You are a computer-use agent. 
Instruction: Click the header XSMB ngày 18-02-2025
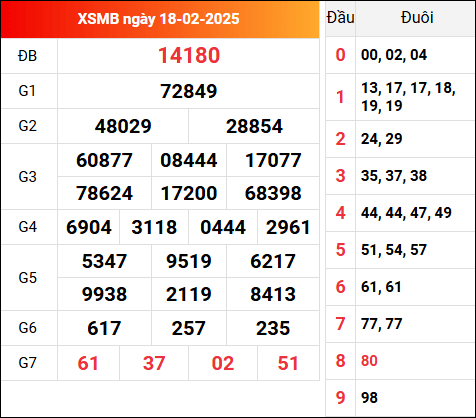(x=158, y=19)
